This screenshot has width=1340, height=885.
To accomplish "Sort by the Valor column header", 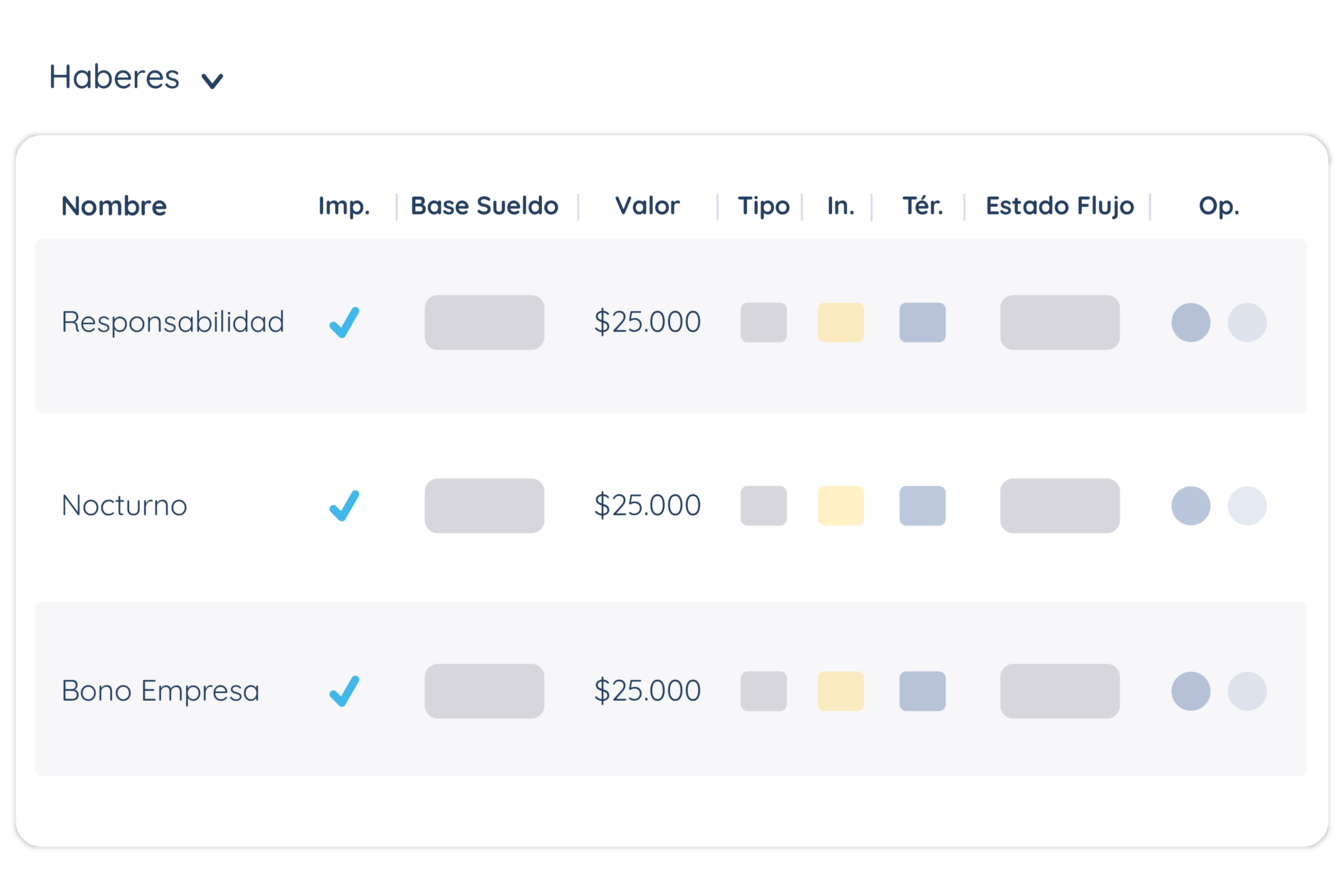I will (647, 206).
